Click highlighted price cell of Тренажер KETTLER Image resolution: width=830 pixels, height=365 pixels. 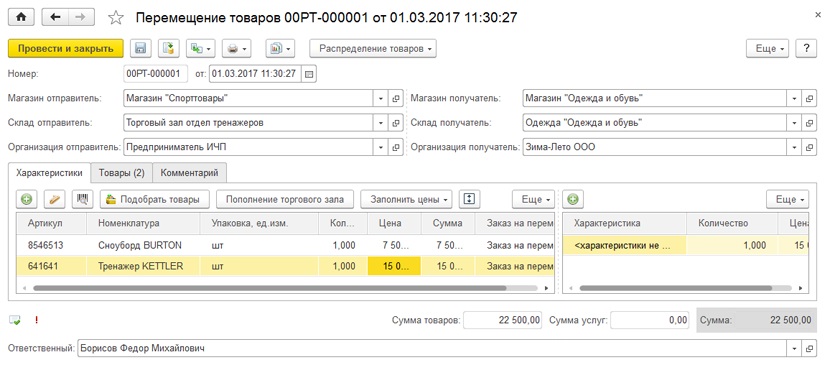click(x=394, y=266)
